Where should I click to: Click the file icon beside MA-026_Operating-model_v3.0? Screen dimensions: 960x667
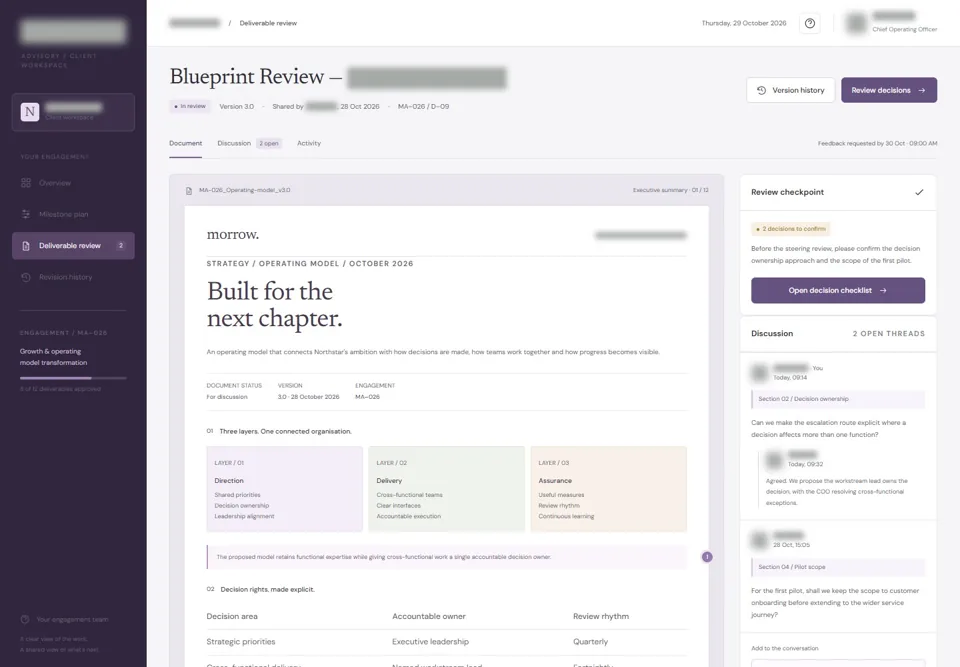[189, 190]
